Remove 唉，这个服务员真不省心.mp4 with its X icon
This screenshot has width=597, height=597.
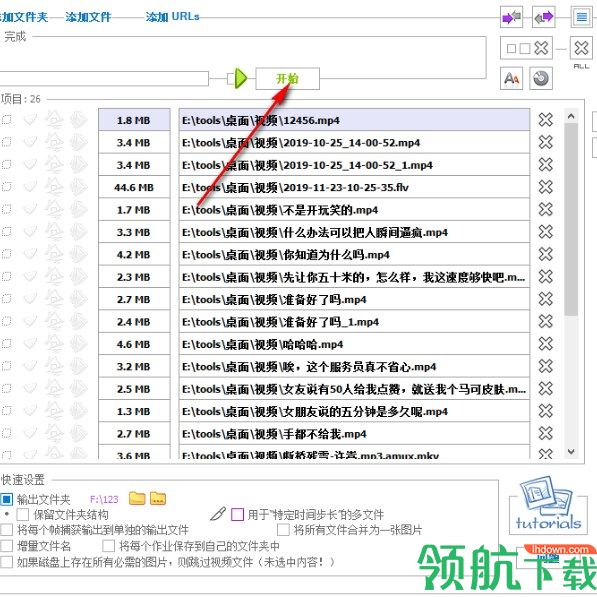(546, 366)
